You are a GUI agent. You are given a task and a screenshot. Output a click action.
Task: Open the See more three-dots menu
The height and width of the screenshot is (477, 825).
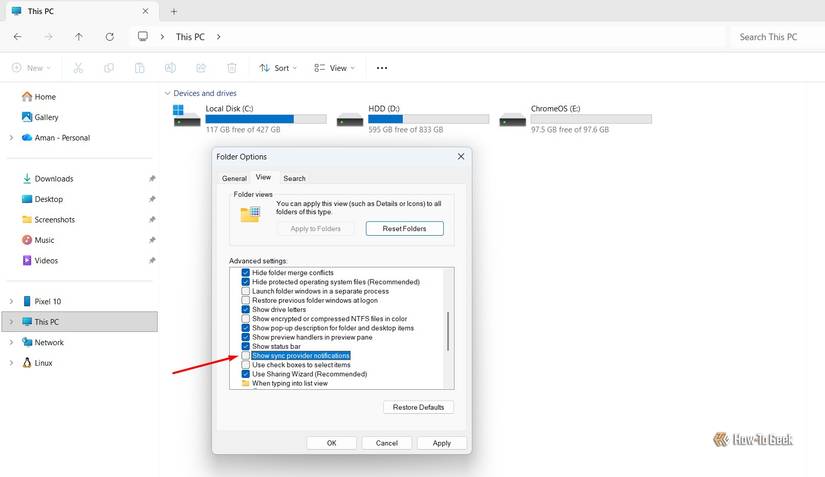coord(381,68)
